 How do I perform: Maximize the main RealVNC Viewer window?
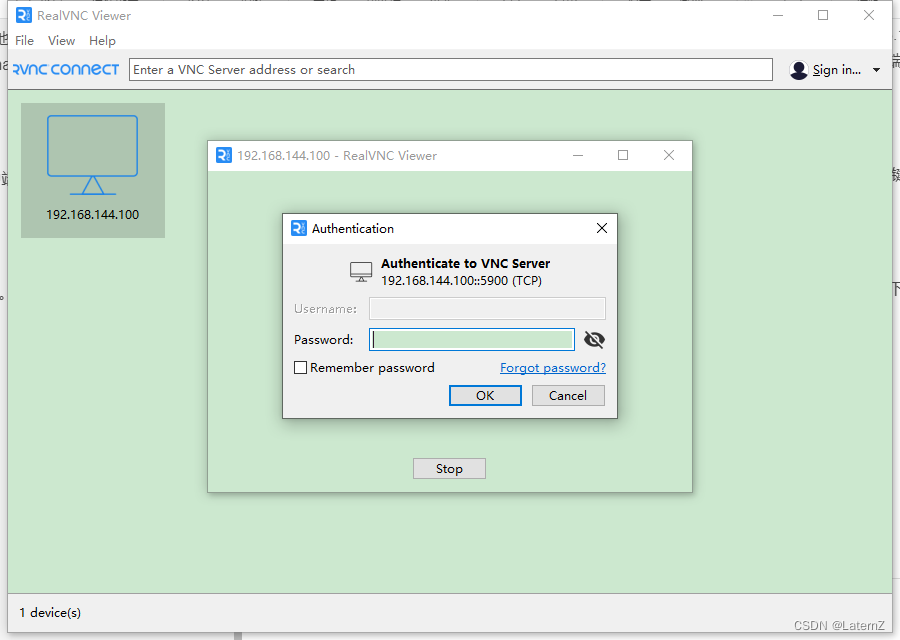823,15
